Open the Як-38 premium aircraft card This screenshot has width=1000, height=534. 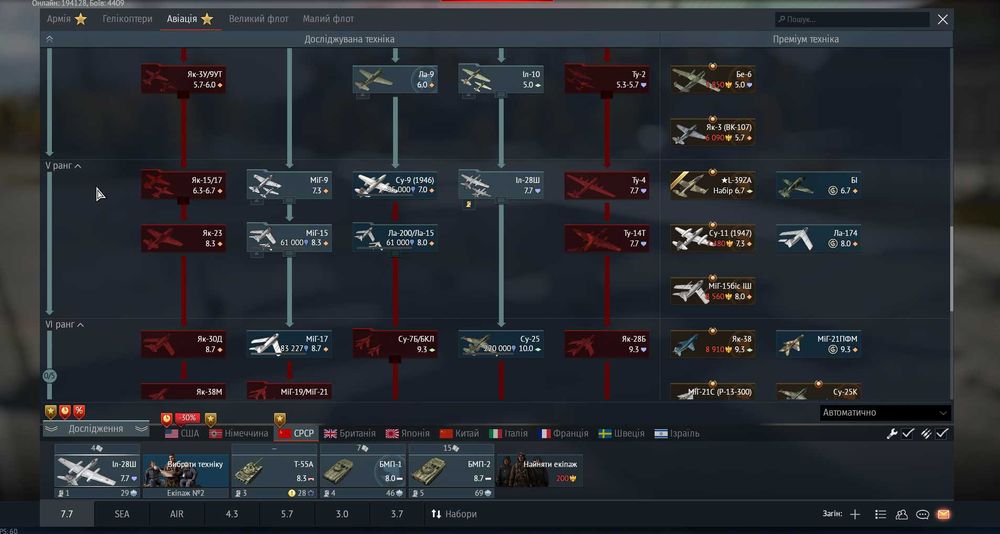[x=712, y=344]
